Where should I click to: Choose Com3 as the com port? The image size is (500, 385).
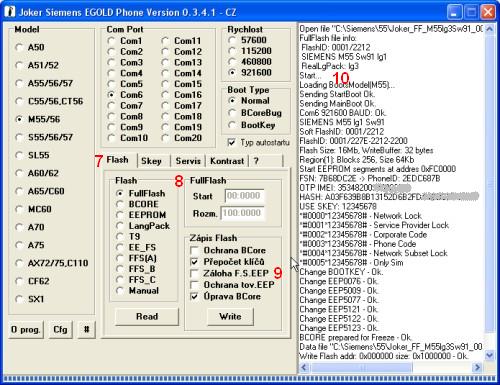click(112, 62)
